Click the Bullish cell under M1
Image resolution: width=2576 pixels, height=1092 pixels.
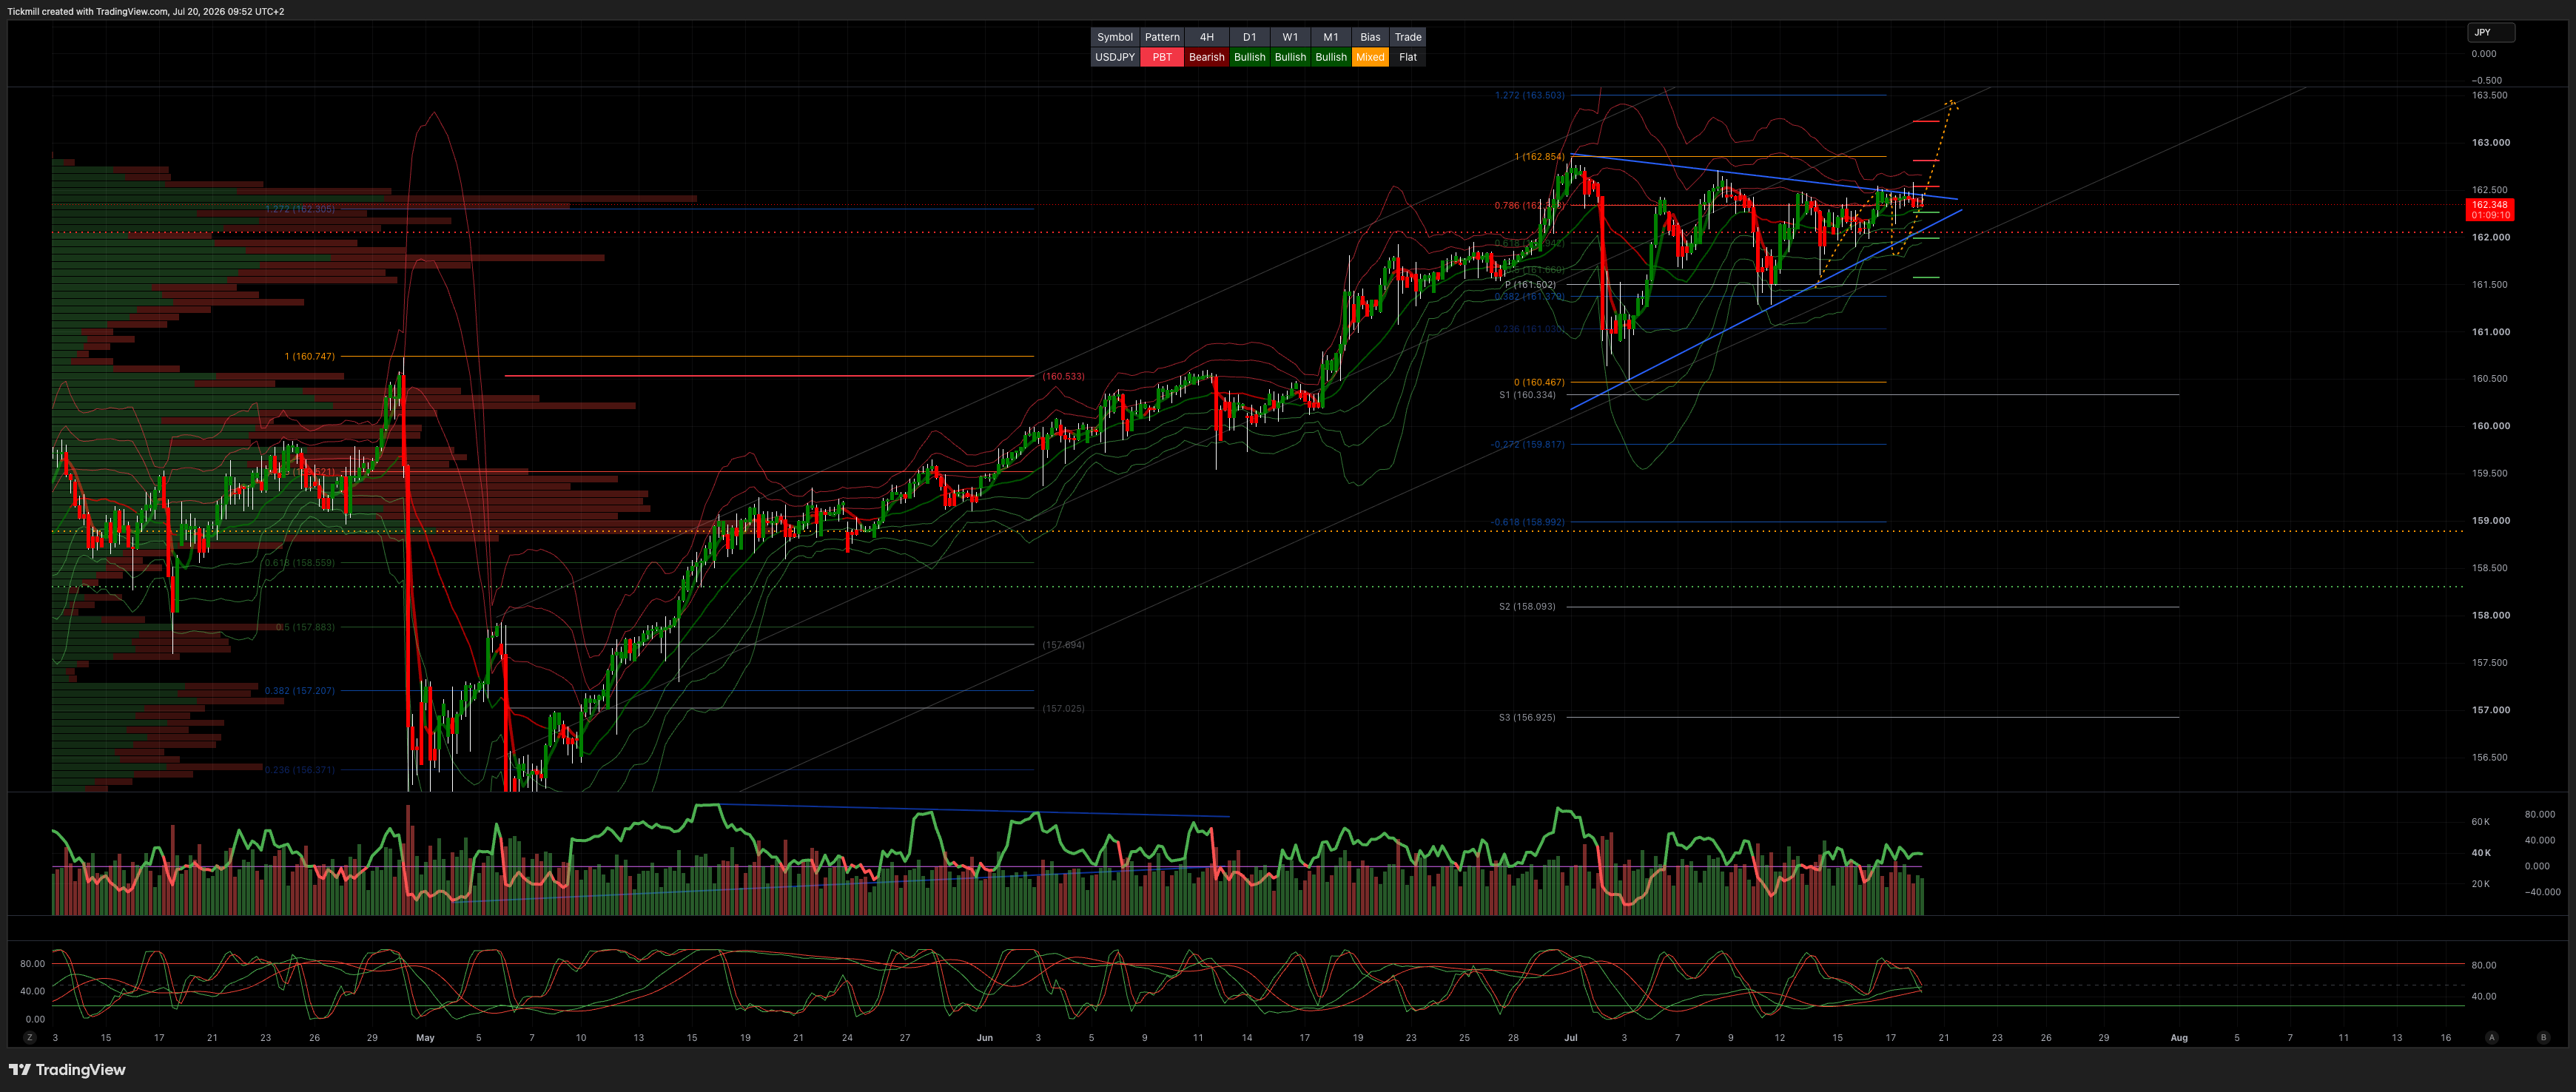(x=1330, y=57)
